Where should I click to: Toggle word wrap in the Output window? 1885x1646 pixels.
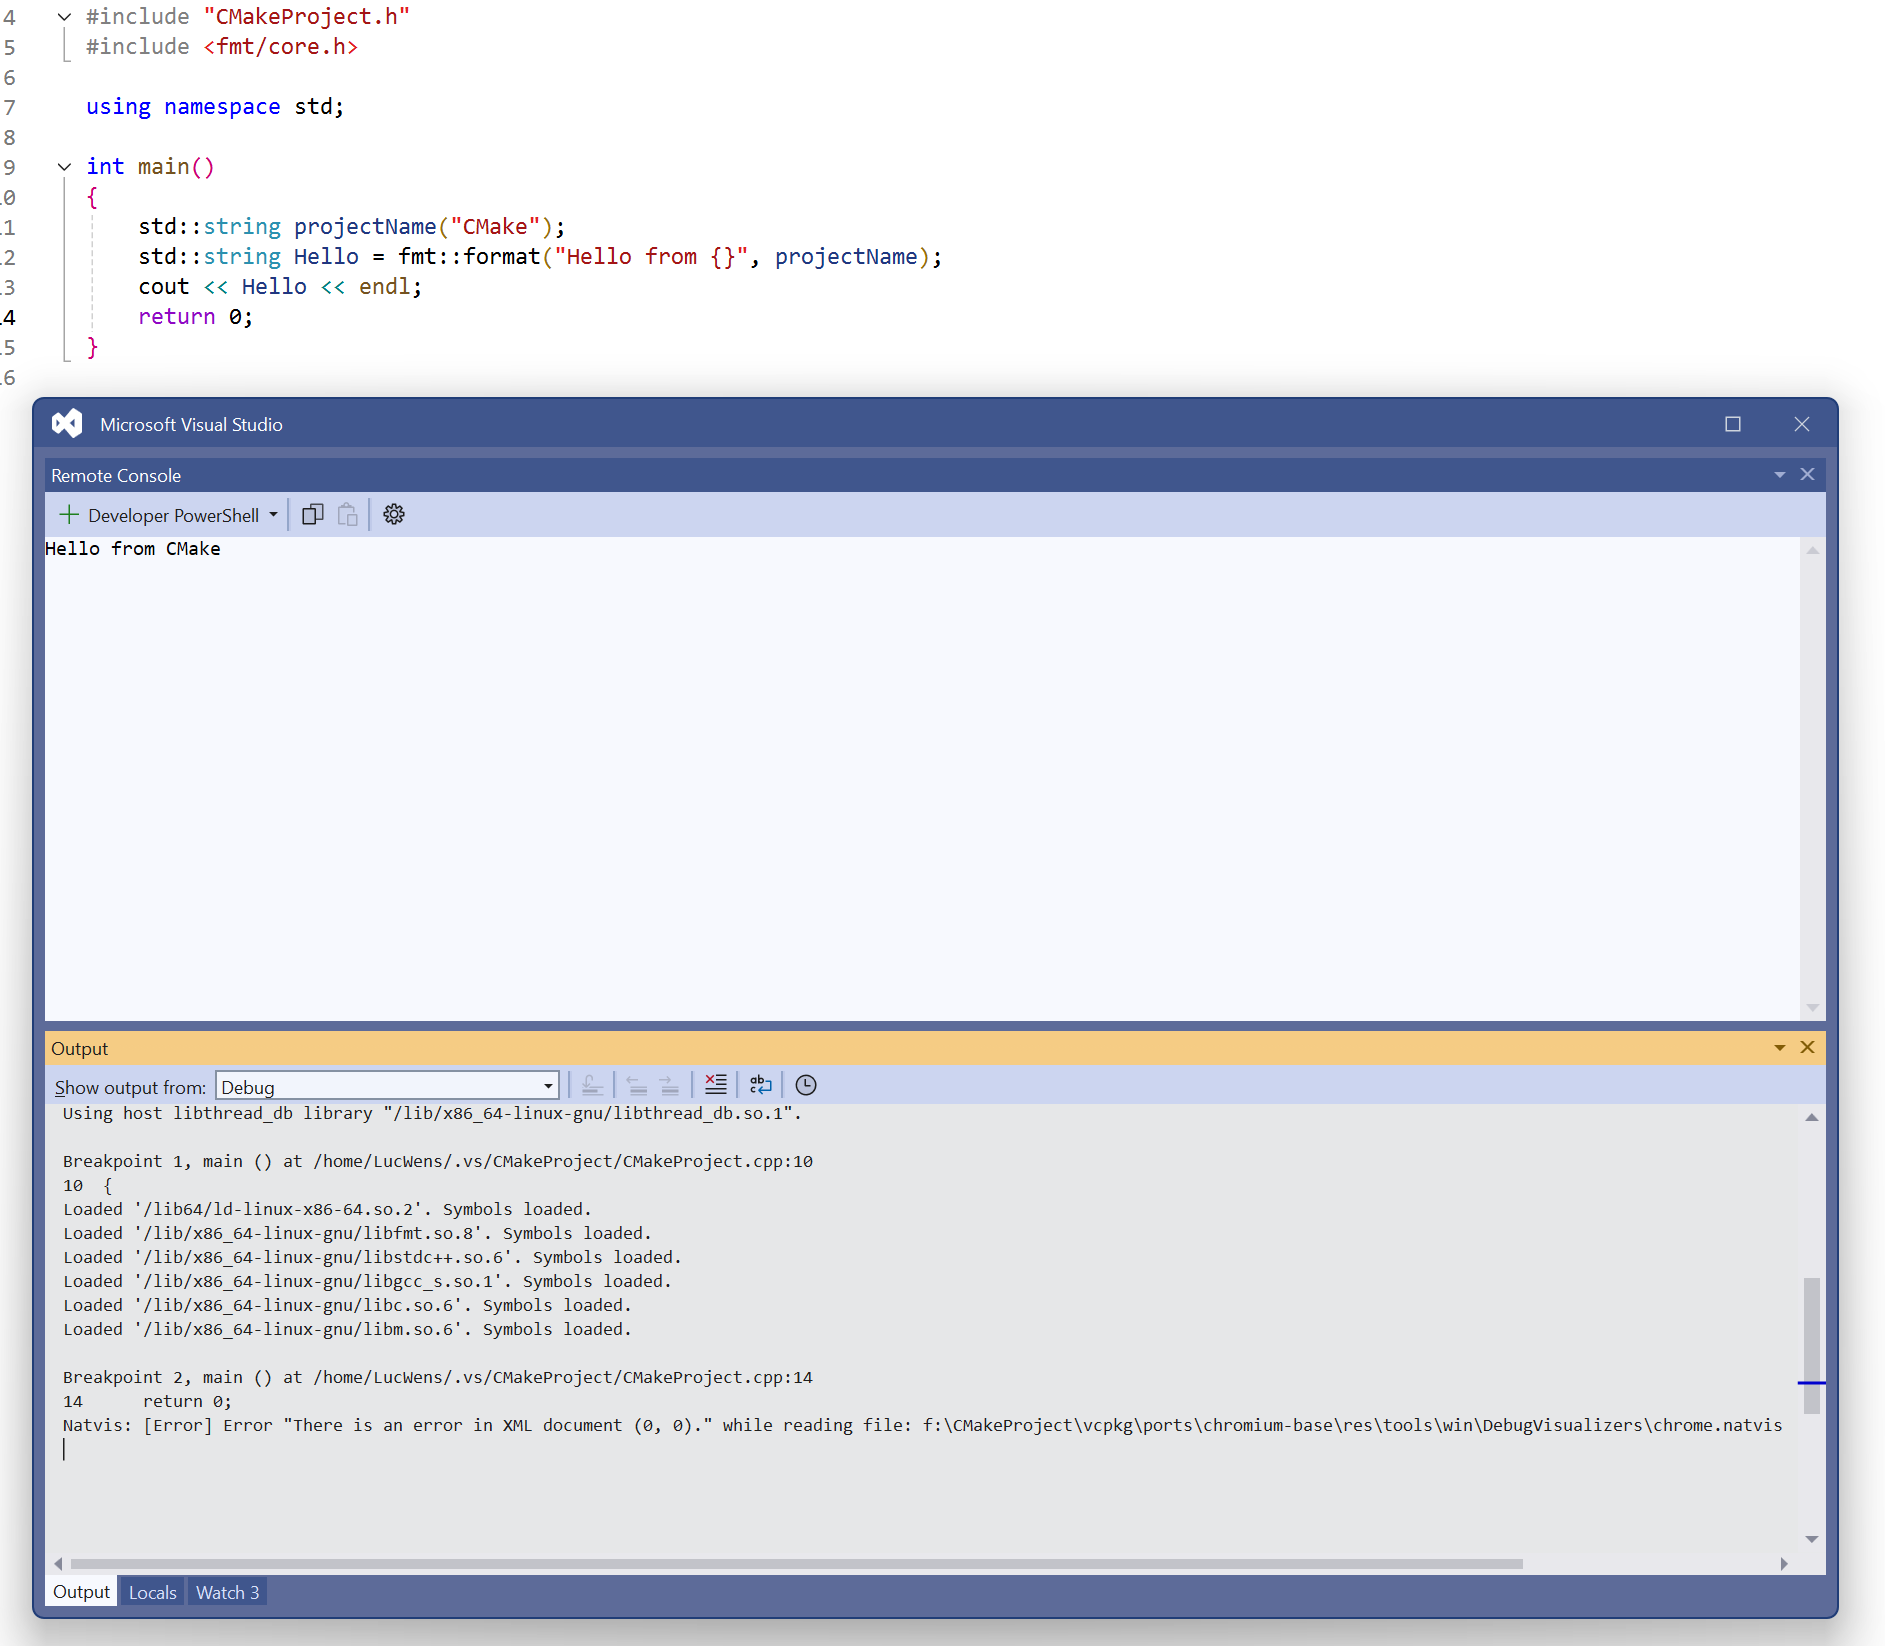761,1085
